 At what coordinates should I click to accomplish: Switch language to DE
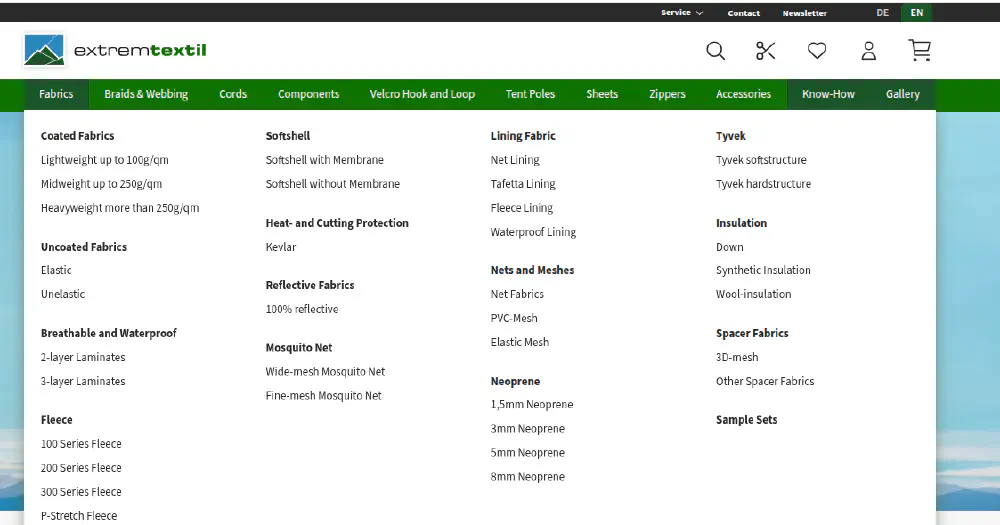tap(882, 13)
